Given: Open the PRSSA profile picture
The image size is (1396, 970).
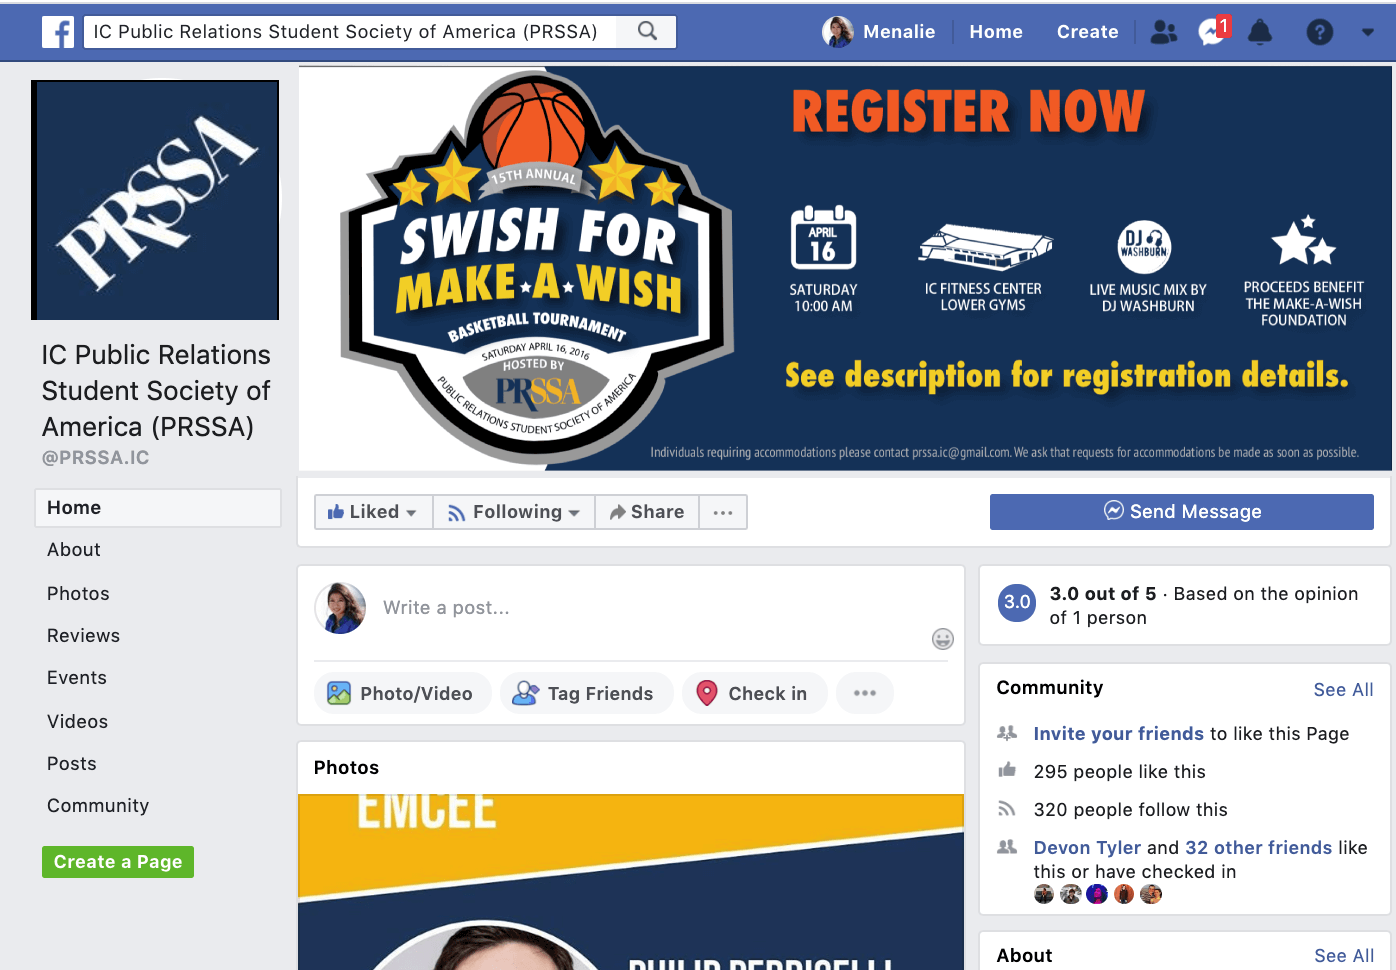Looking at the screenshot, I should coord(155,200).
